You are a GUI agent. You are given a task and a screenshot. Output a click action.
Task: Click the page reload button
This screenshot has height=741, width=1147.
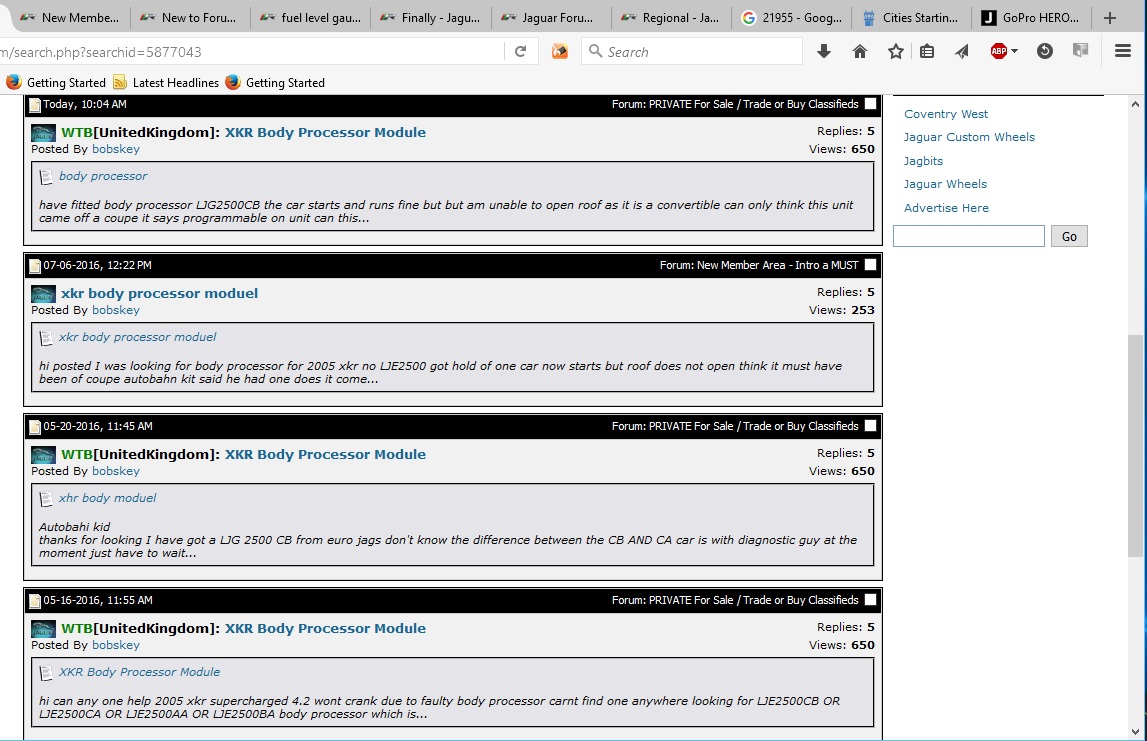click(x=520, y=52)
